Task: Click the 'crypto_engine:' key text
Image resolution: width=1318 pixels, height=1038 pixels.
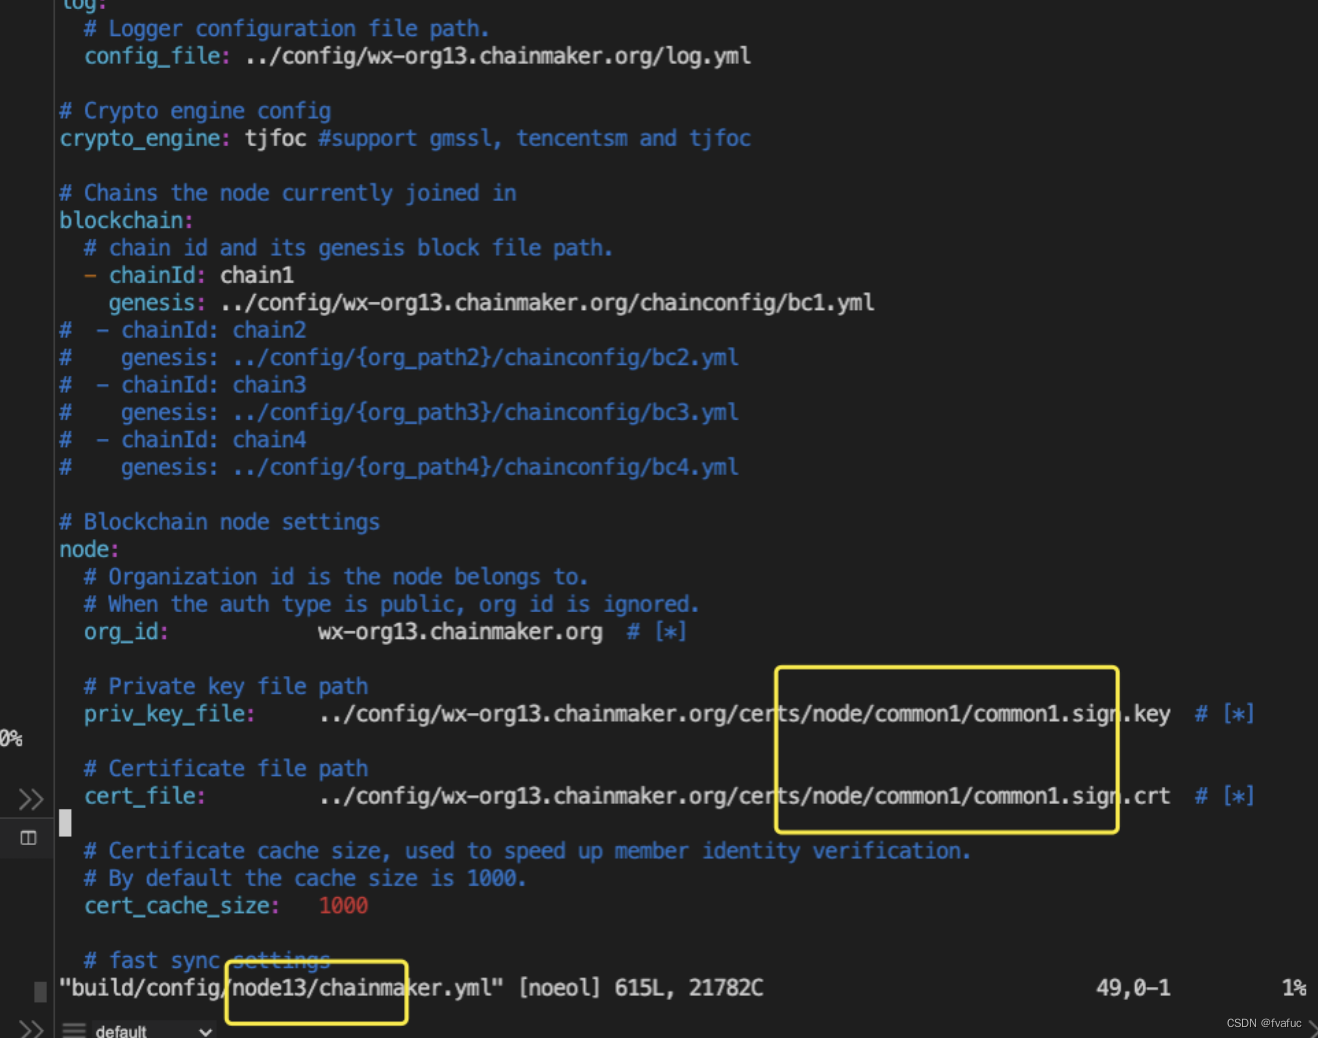Action: pos(145,138)
